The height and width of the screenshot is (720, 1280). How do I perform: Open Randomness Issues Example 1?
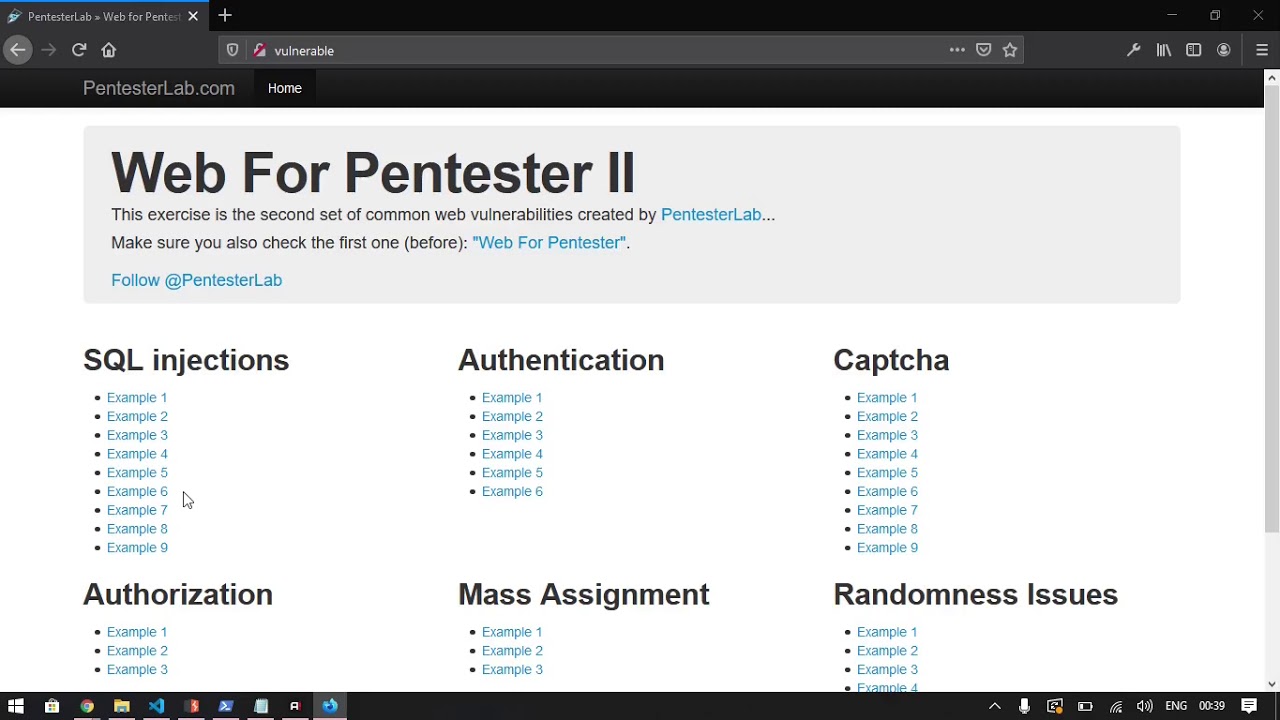point(887,632)
